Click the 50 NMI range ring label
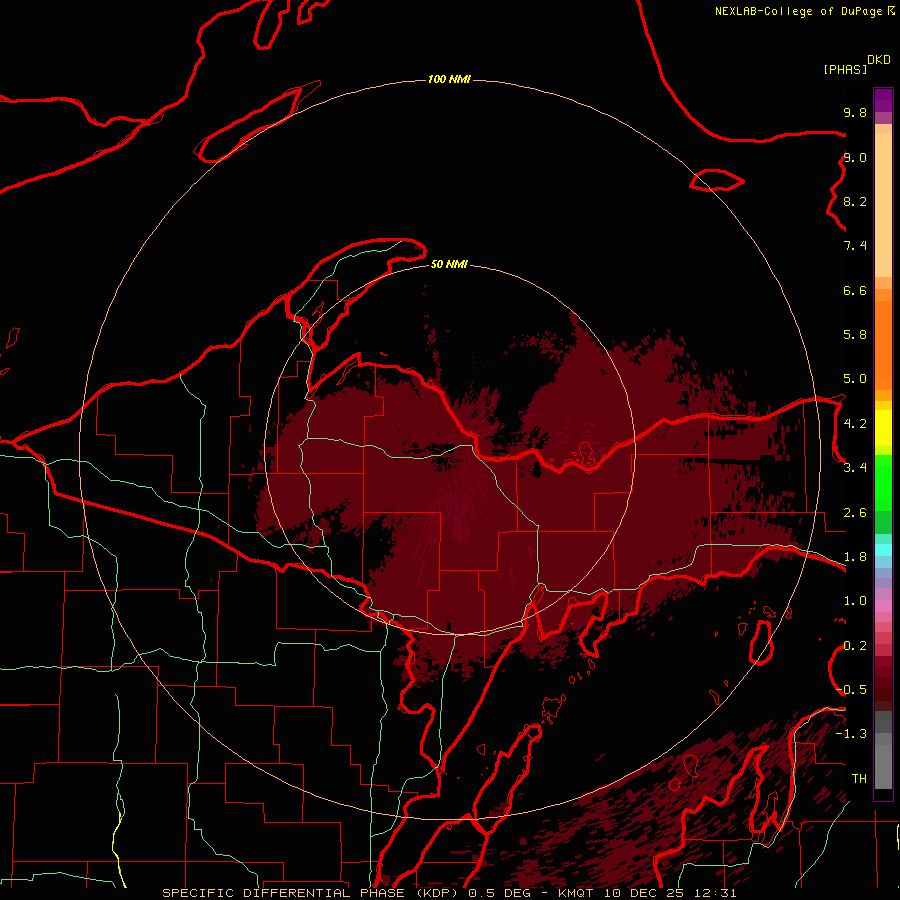Screen dimensions: 900x900 [449, 264]
